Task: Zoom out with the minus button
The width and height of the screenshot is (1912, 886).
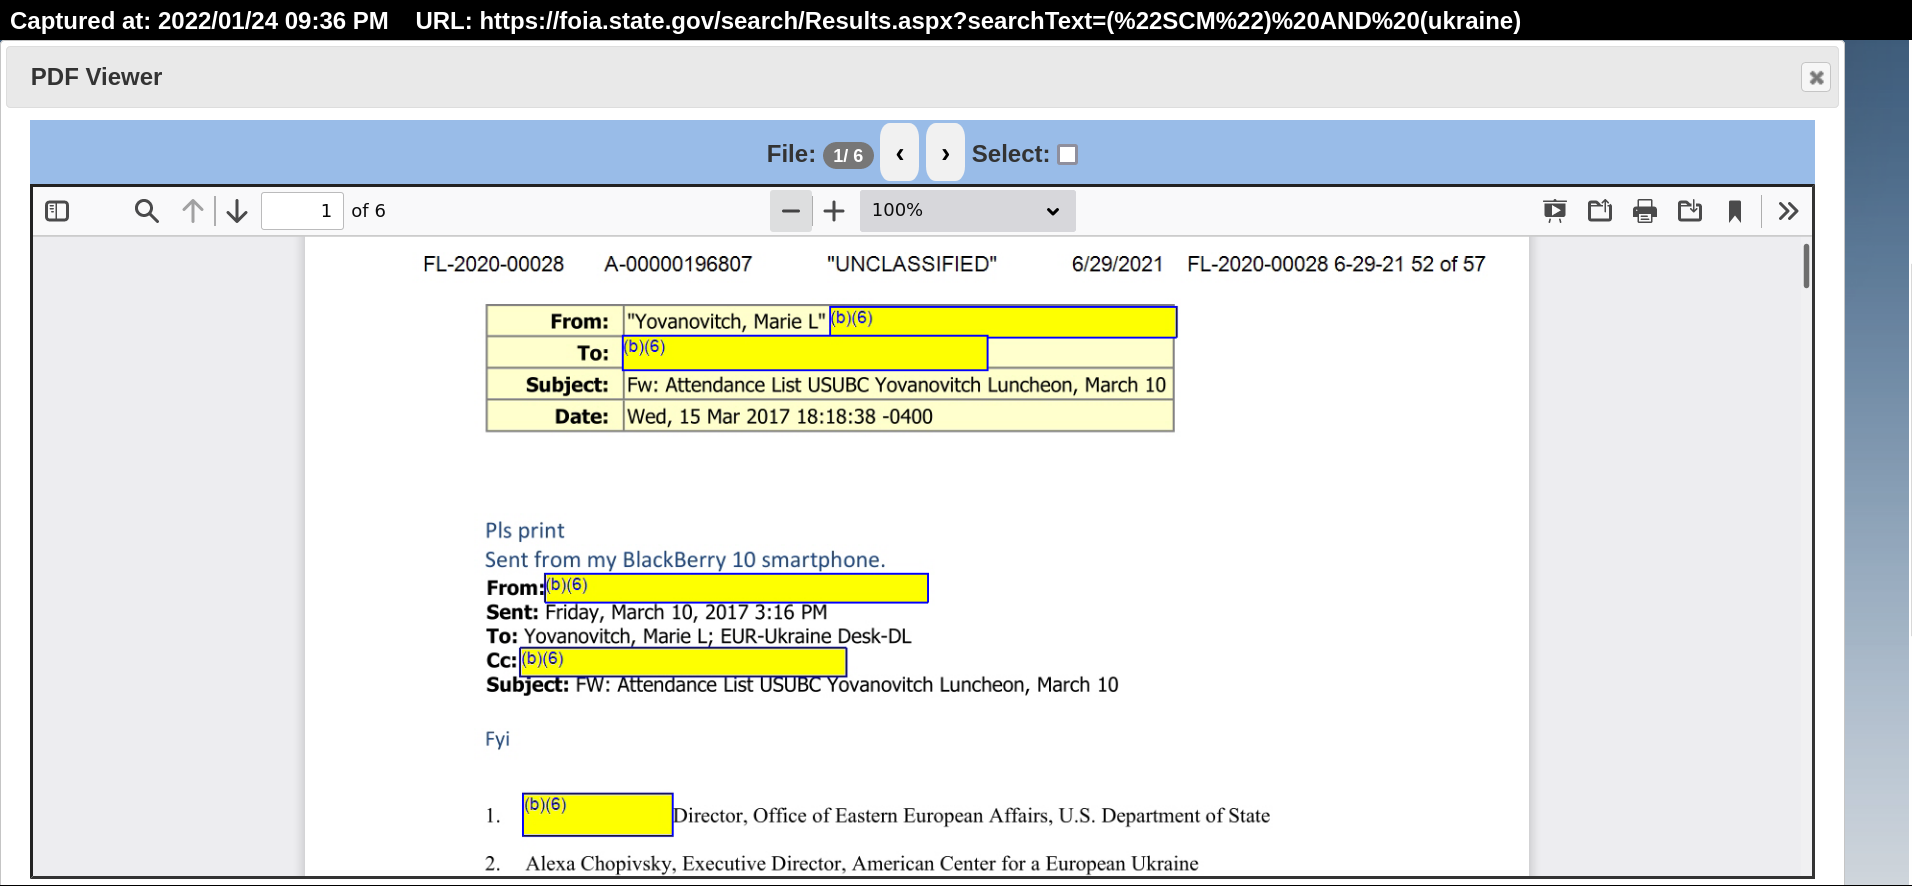Action: [791, 211]
